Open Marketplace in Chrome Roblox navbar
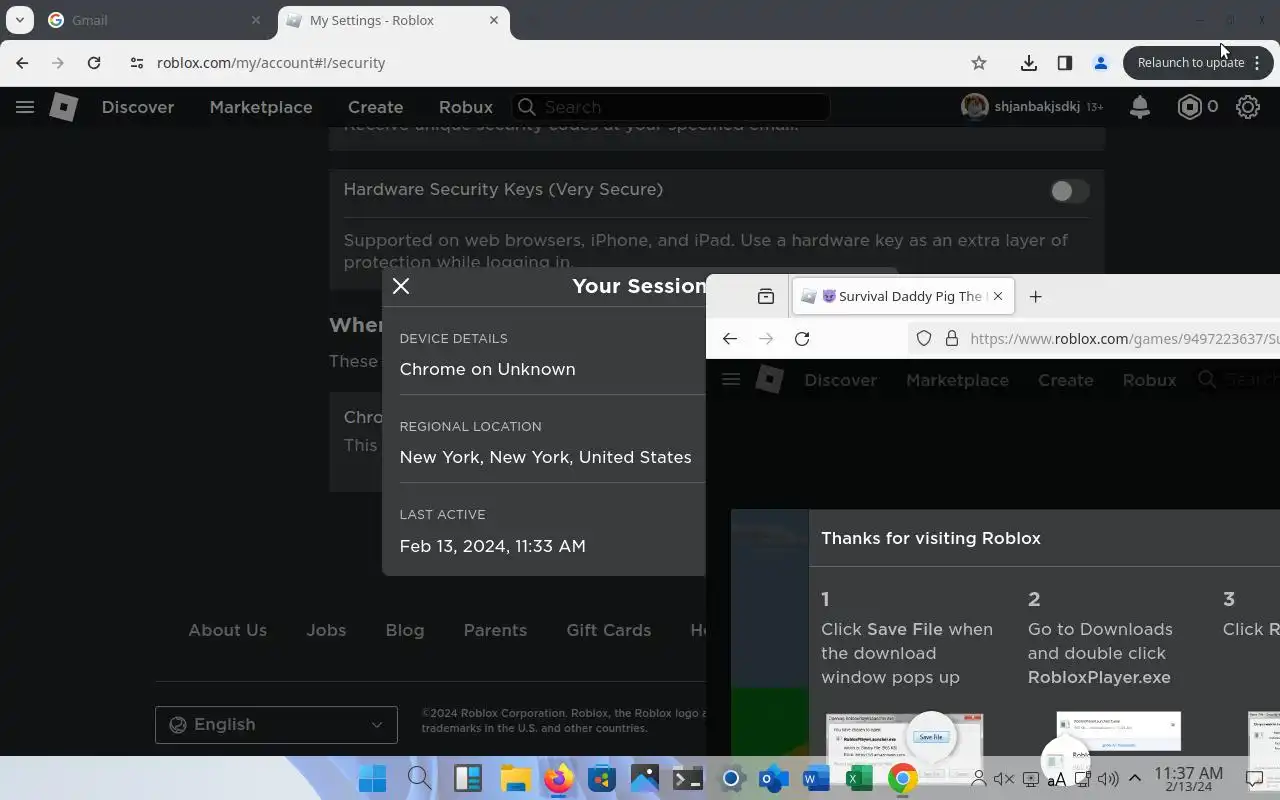The width and height of the screenshot is (1280, 800). click(x=261, y=107)
